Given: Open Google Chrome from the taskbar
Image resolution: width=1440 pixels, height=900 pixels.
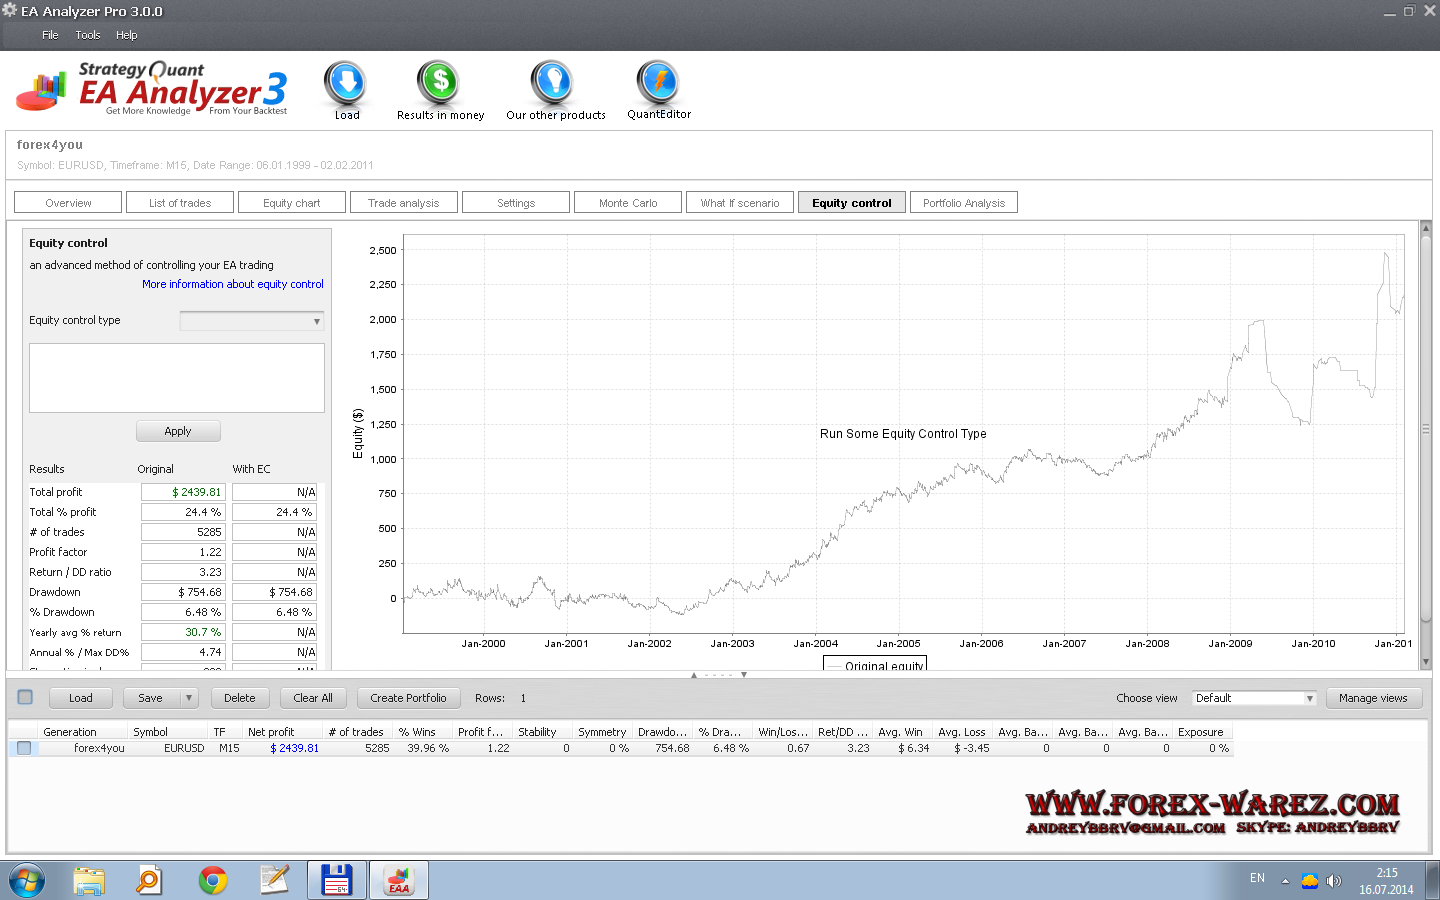Looking at the screenshot, I should coord(212,880).
